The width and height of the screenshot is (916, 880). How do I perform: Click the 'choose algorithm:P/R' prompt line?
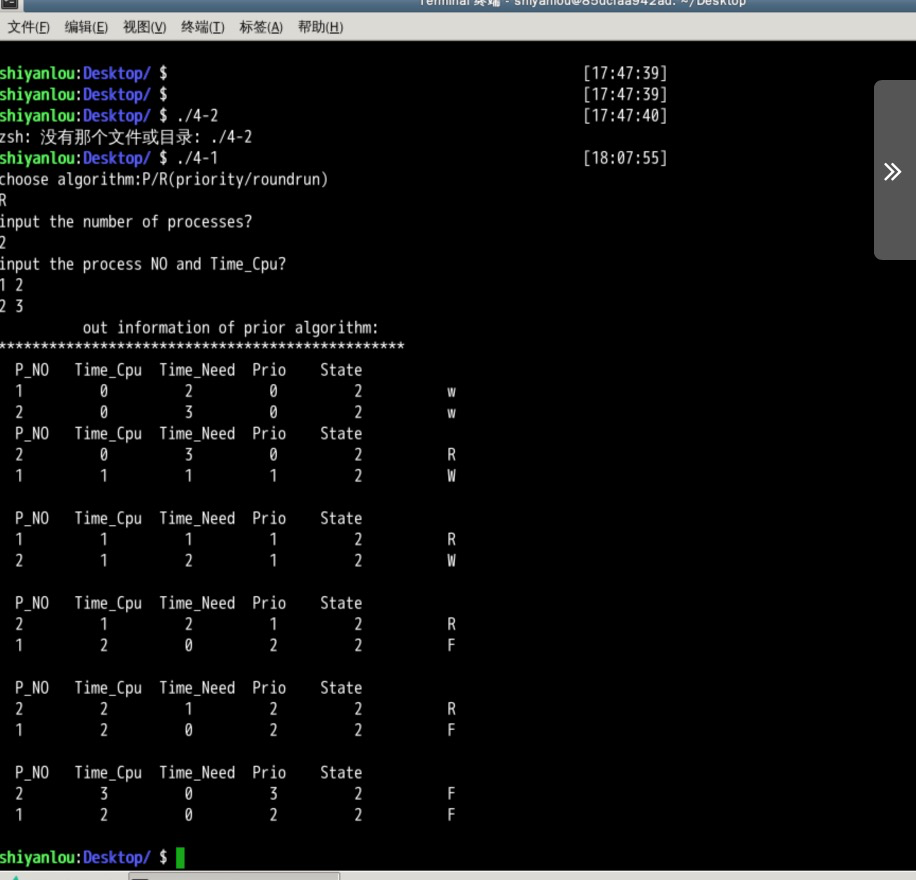[x=163, y=179]
